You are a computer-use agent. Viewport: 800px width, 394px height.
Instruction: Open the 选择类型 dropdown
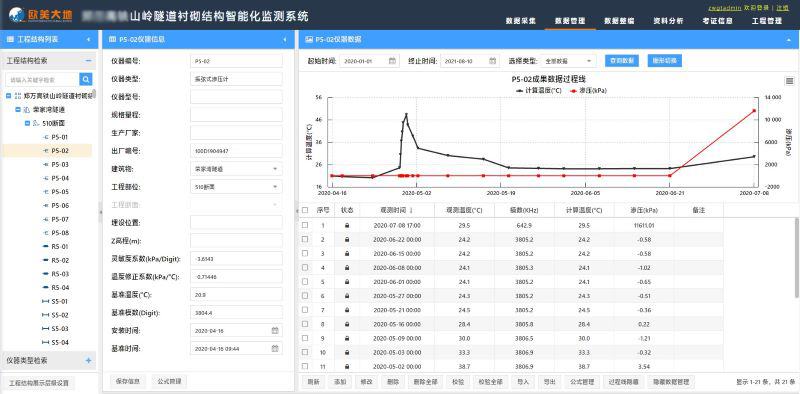pyautogui.click(x=568, y=61)
